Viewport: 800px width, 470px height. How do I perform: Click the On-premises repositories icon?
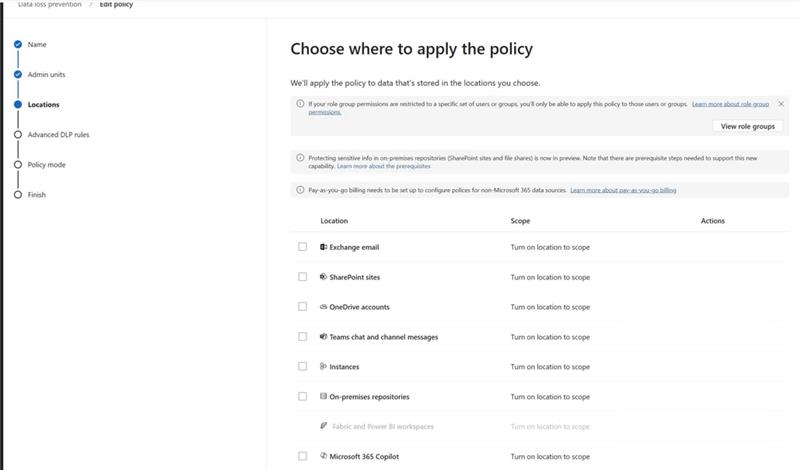[x=323, y=397]
